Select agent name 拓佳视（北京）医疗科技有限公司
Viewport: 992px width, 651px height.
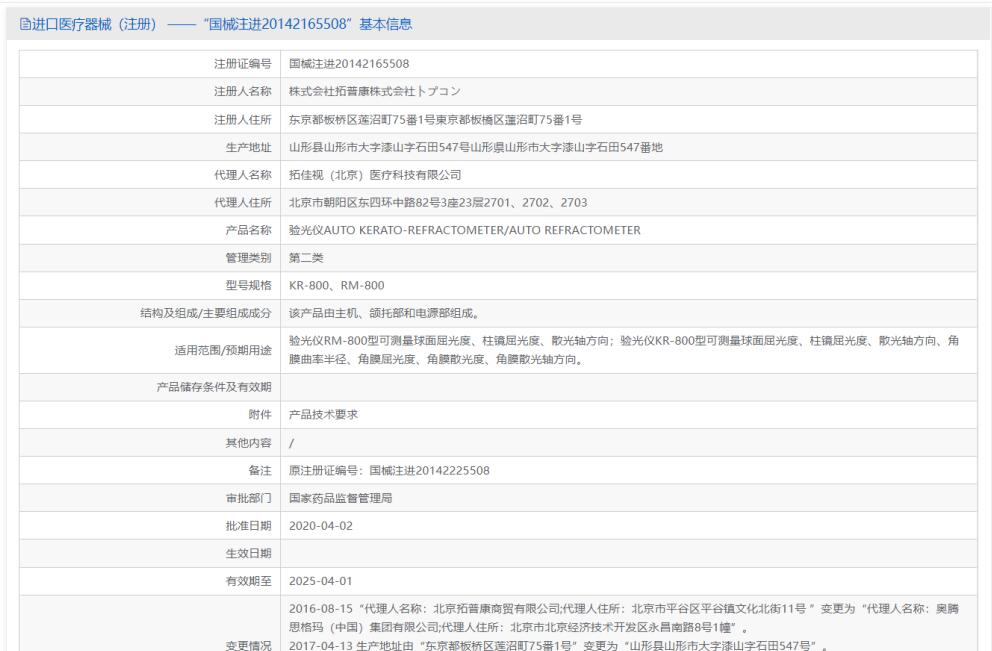coord(375,175)
